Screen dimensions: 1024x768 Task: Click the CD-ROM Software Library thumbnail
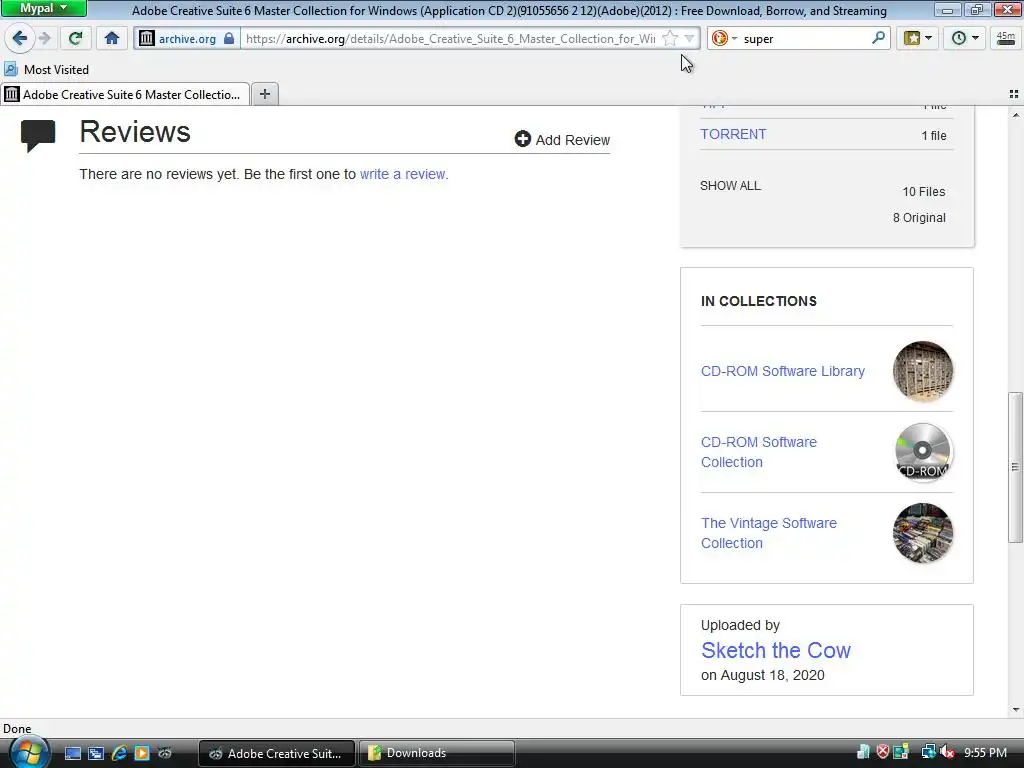[922, 371]
